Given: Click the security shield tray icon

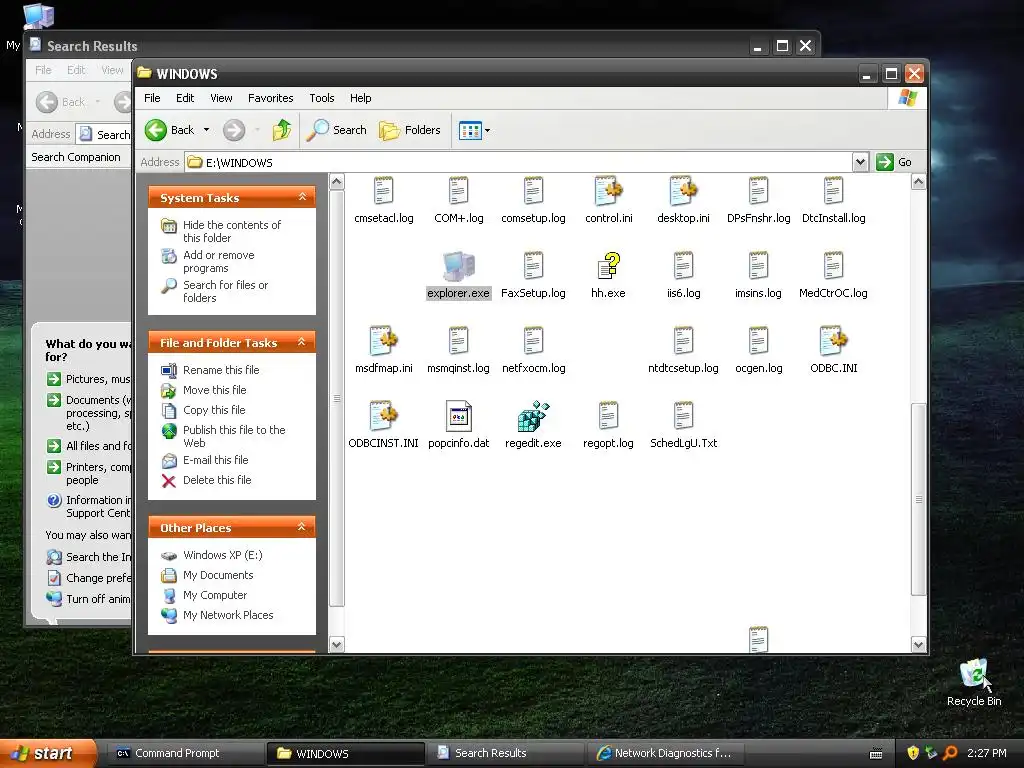Looking at the screenshot, I should point(913,753).
